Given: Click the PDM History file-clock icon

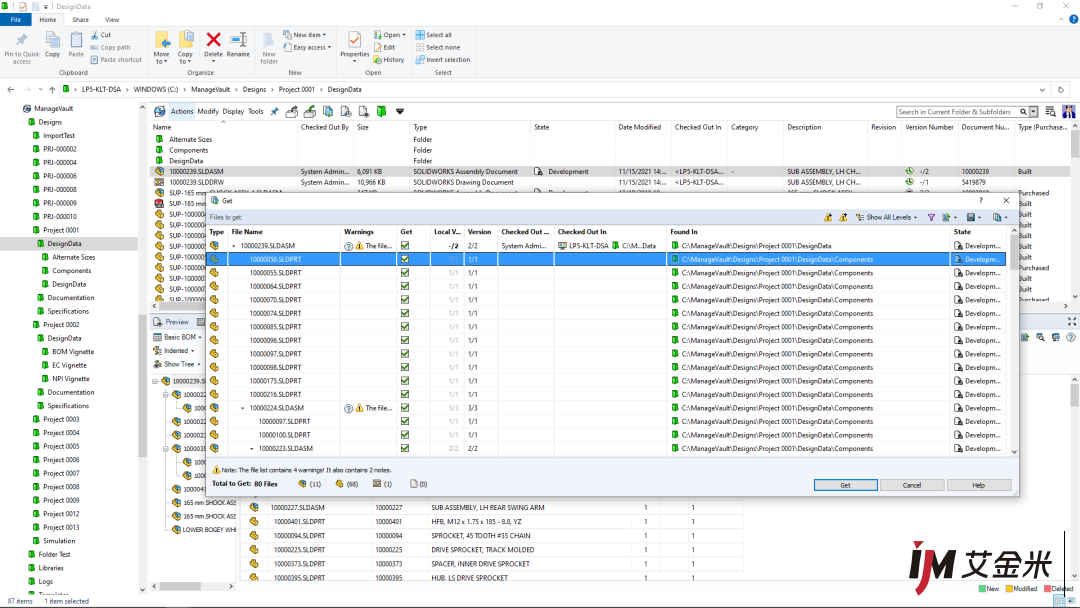Looking at the screenshot, I should pyautogui.click(x=346, y=112).
